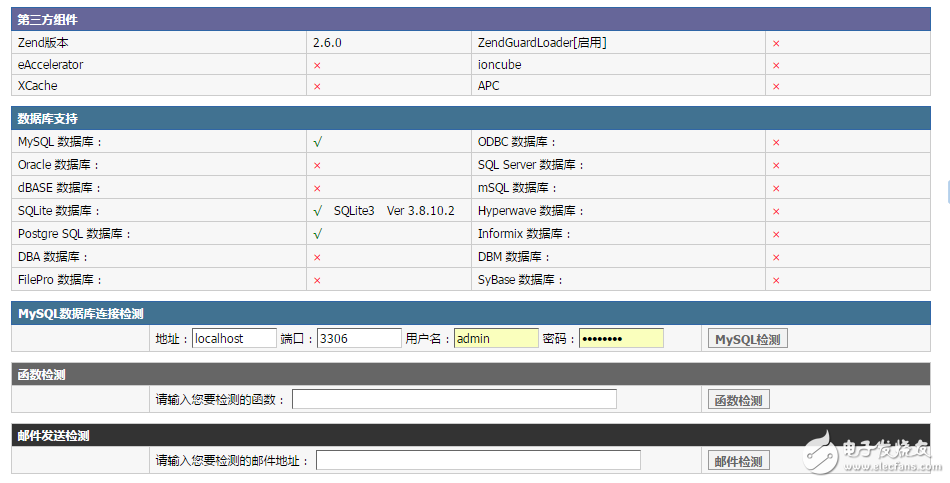Click the 密码 password field
Image resolution: width=950 pixels, height=483 pixels.
coord(621,338)
